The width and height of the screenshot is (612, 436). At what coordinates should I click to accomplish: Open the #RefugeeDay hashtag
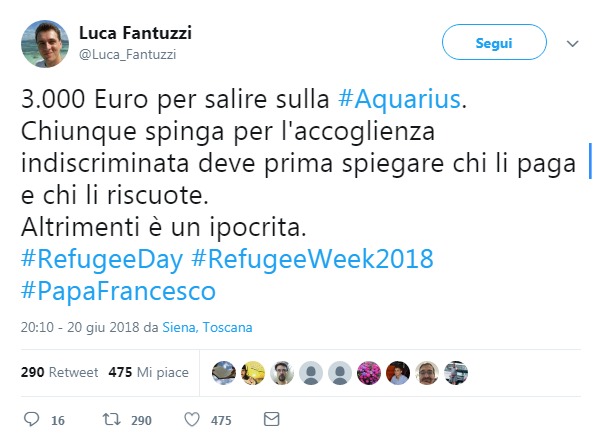coord(102,259)
